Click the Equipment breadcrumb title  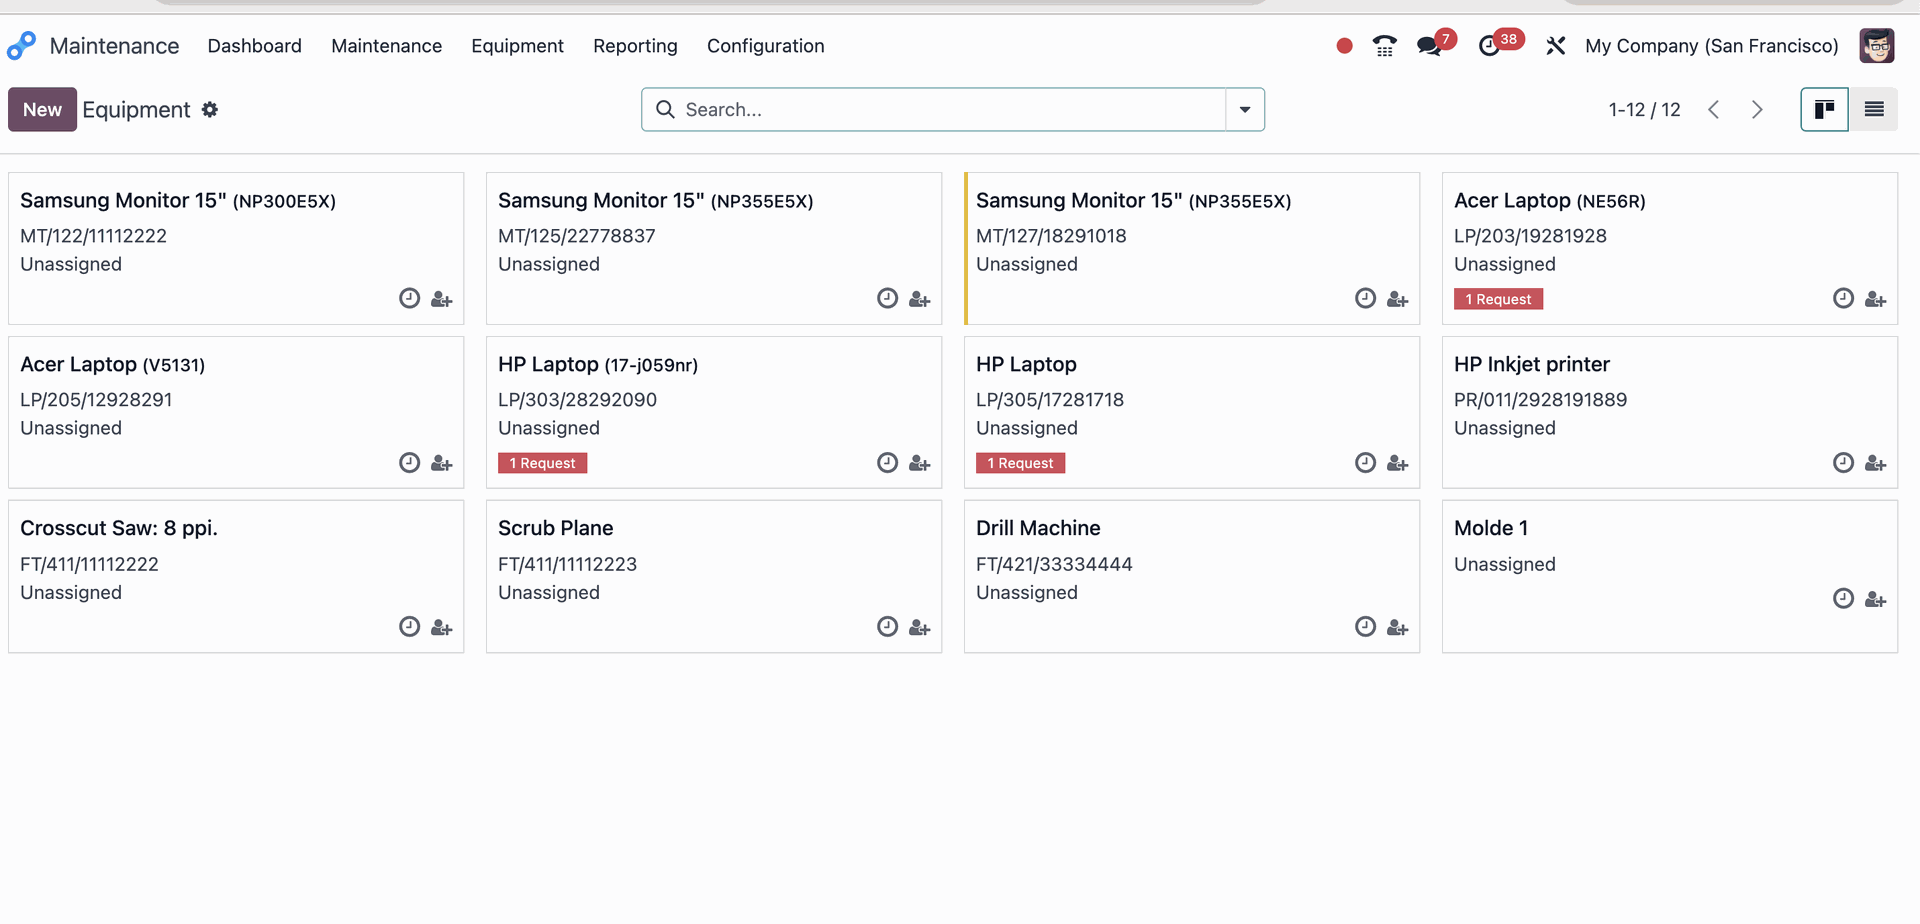click(136, 110)
